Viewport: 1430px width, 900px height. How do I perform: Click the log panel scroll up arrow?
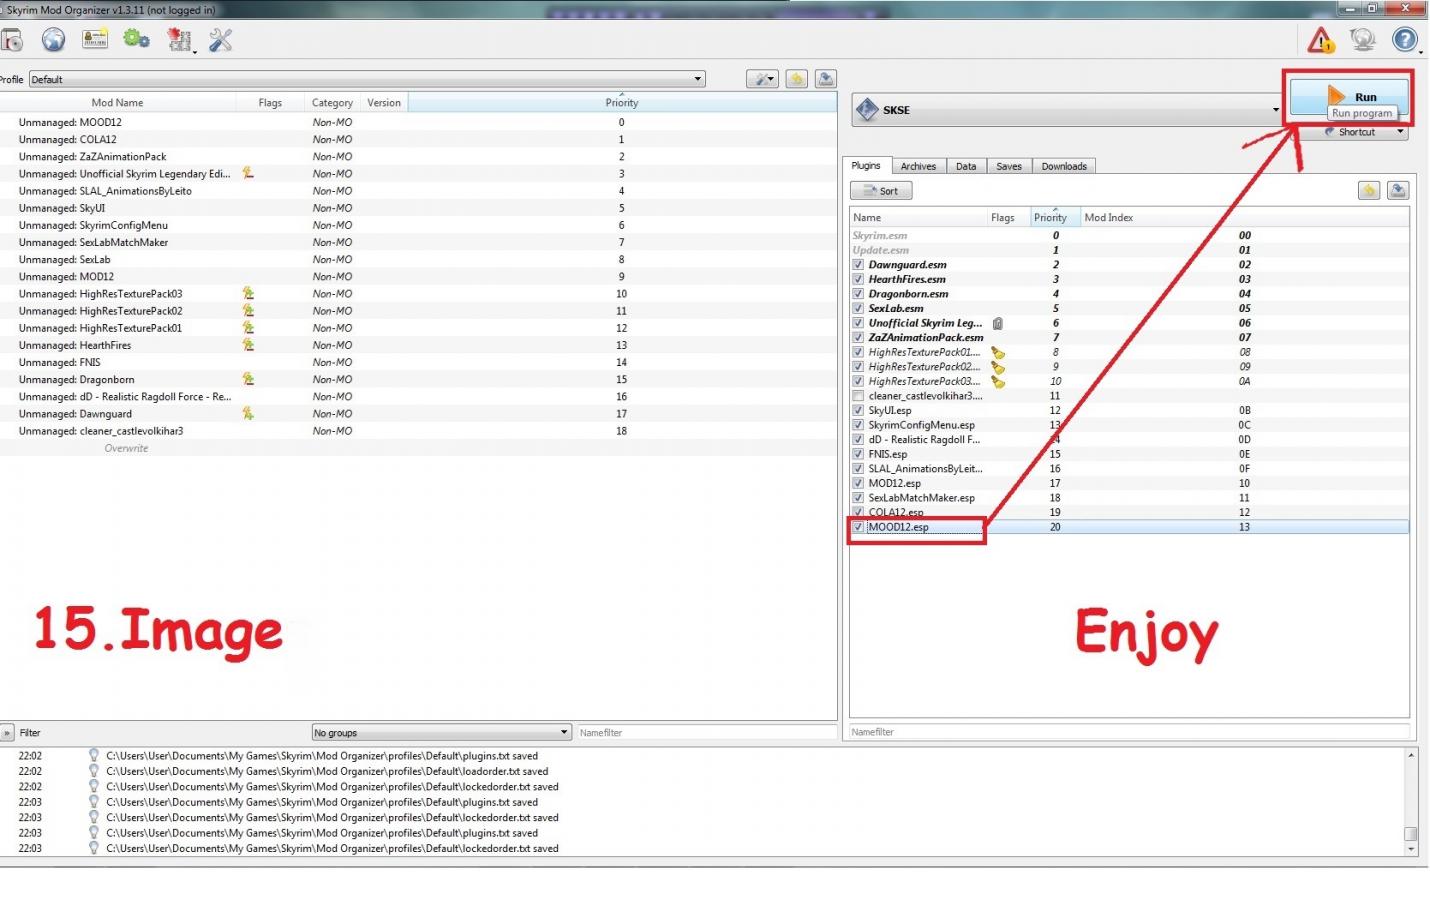click(x=1411, y=755)
